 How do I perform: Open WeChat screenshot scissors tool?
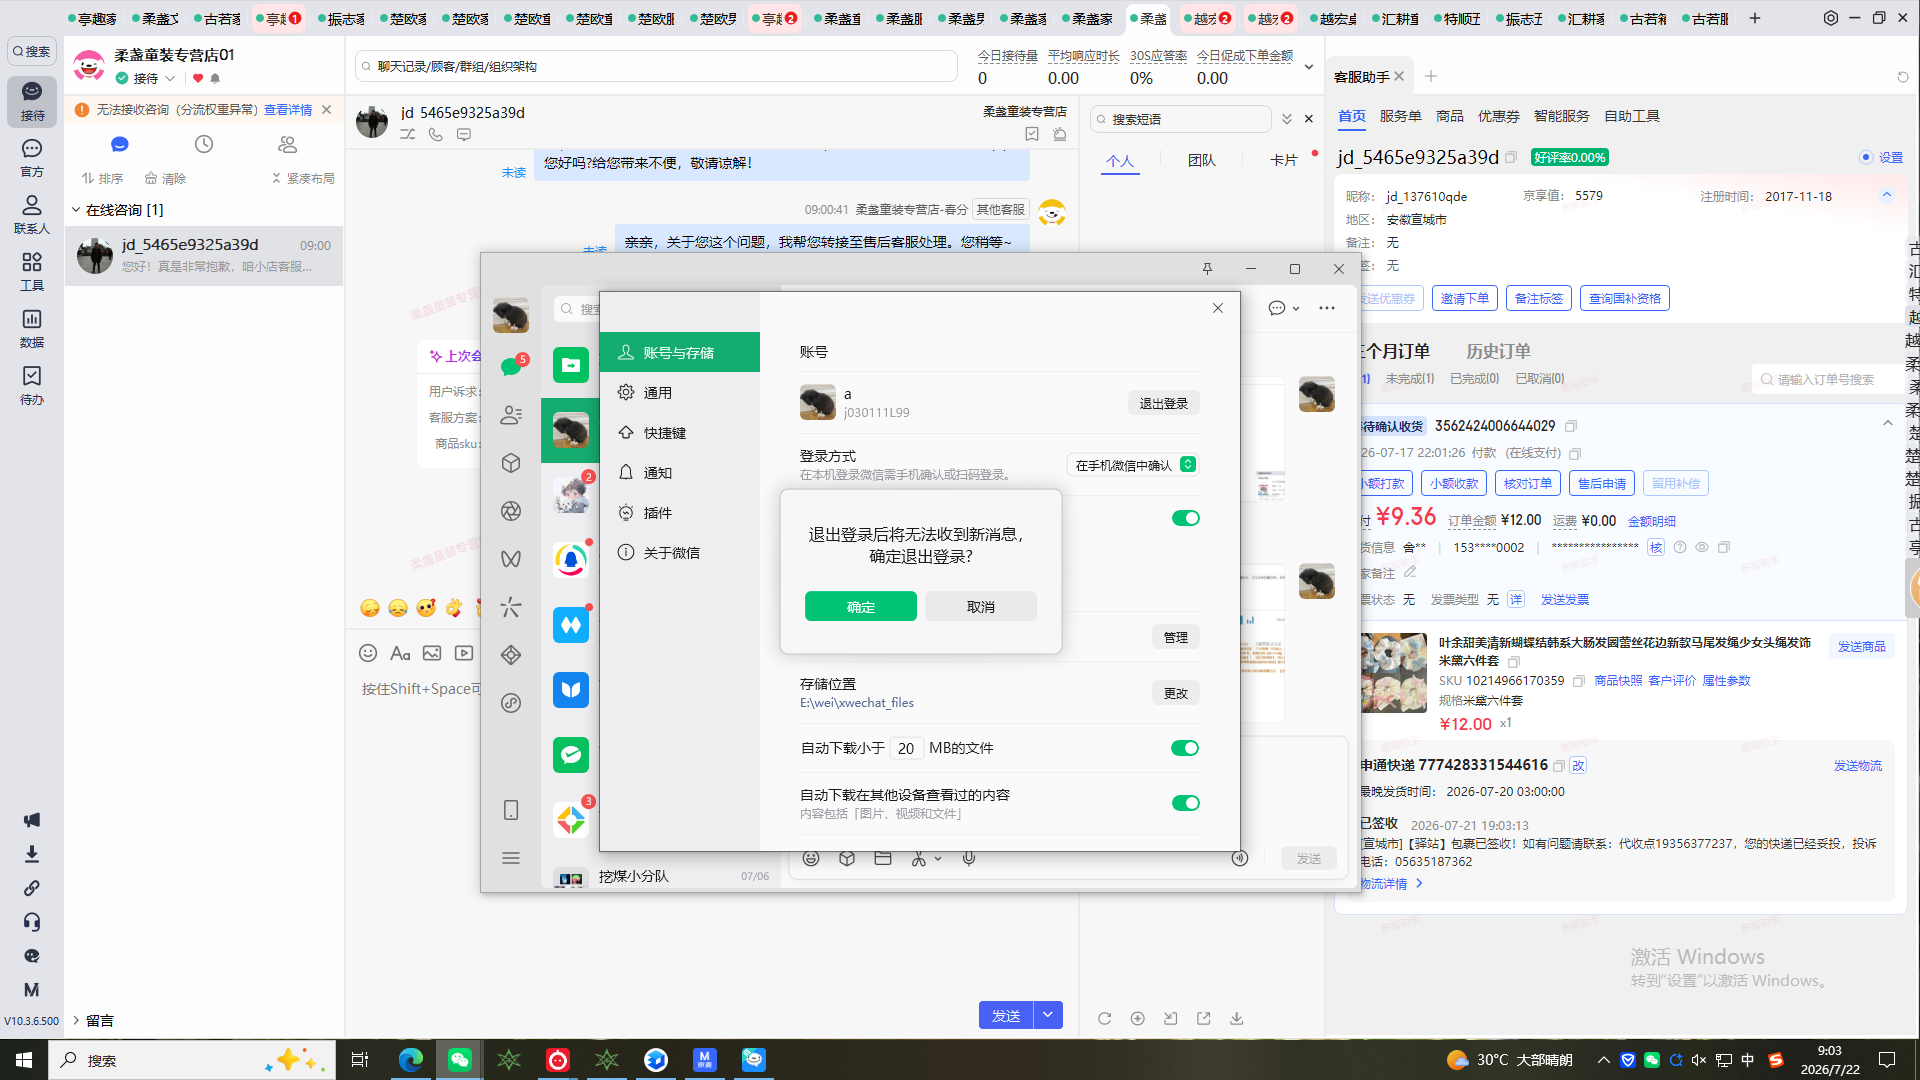tap(919, 858)
